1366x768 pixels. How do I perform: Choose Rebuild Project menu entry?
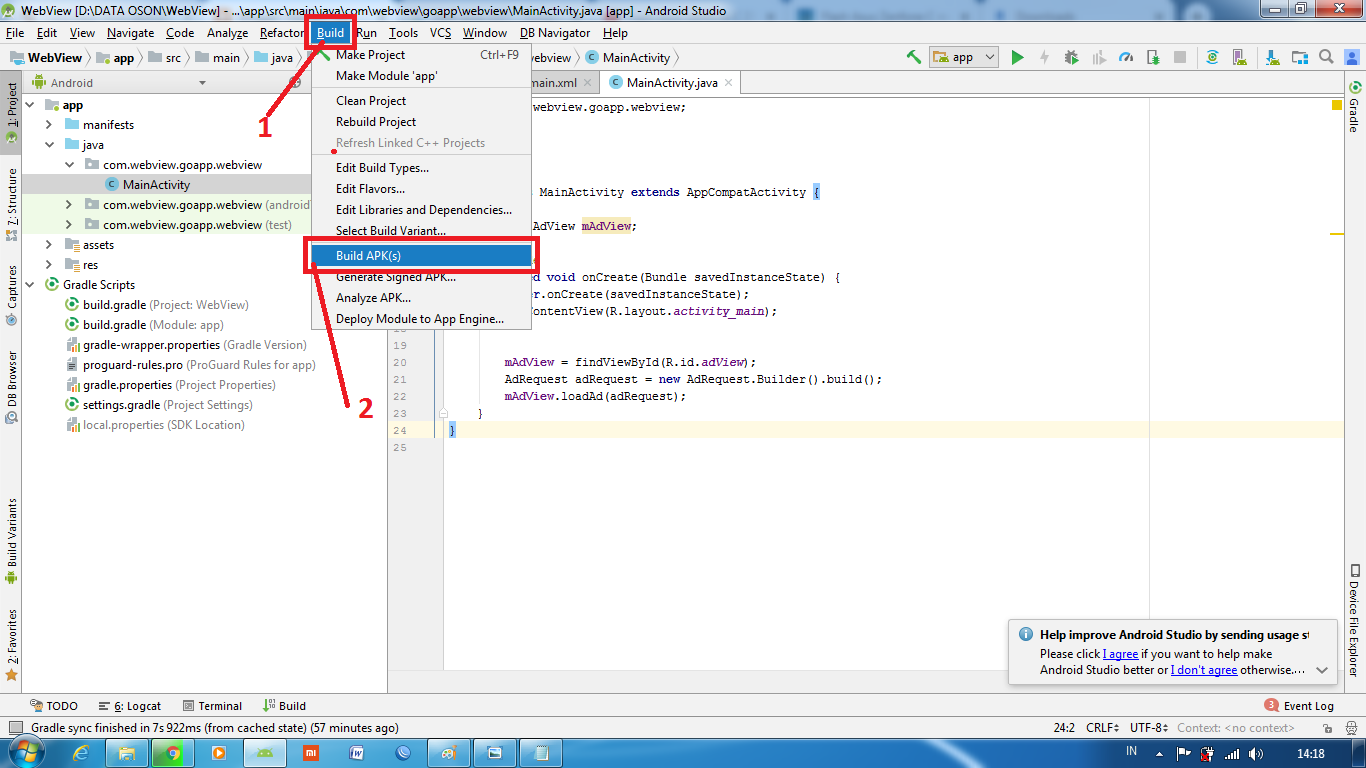(x=420, y=122)
